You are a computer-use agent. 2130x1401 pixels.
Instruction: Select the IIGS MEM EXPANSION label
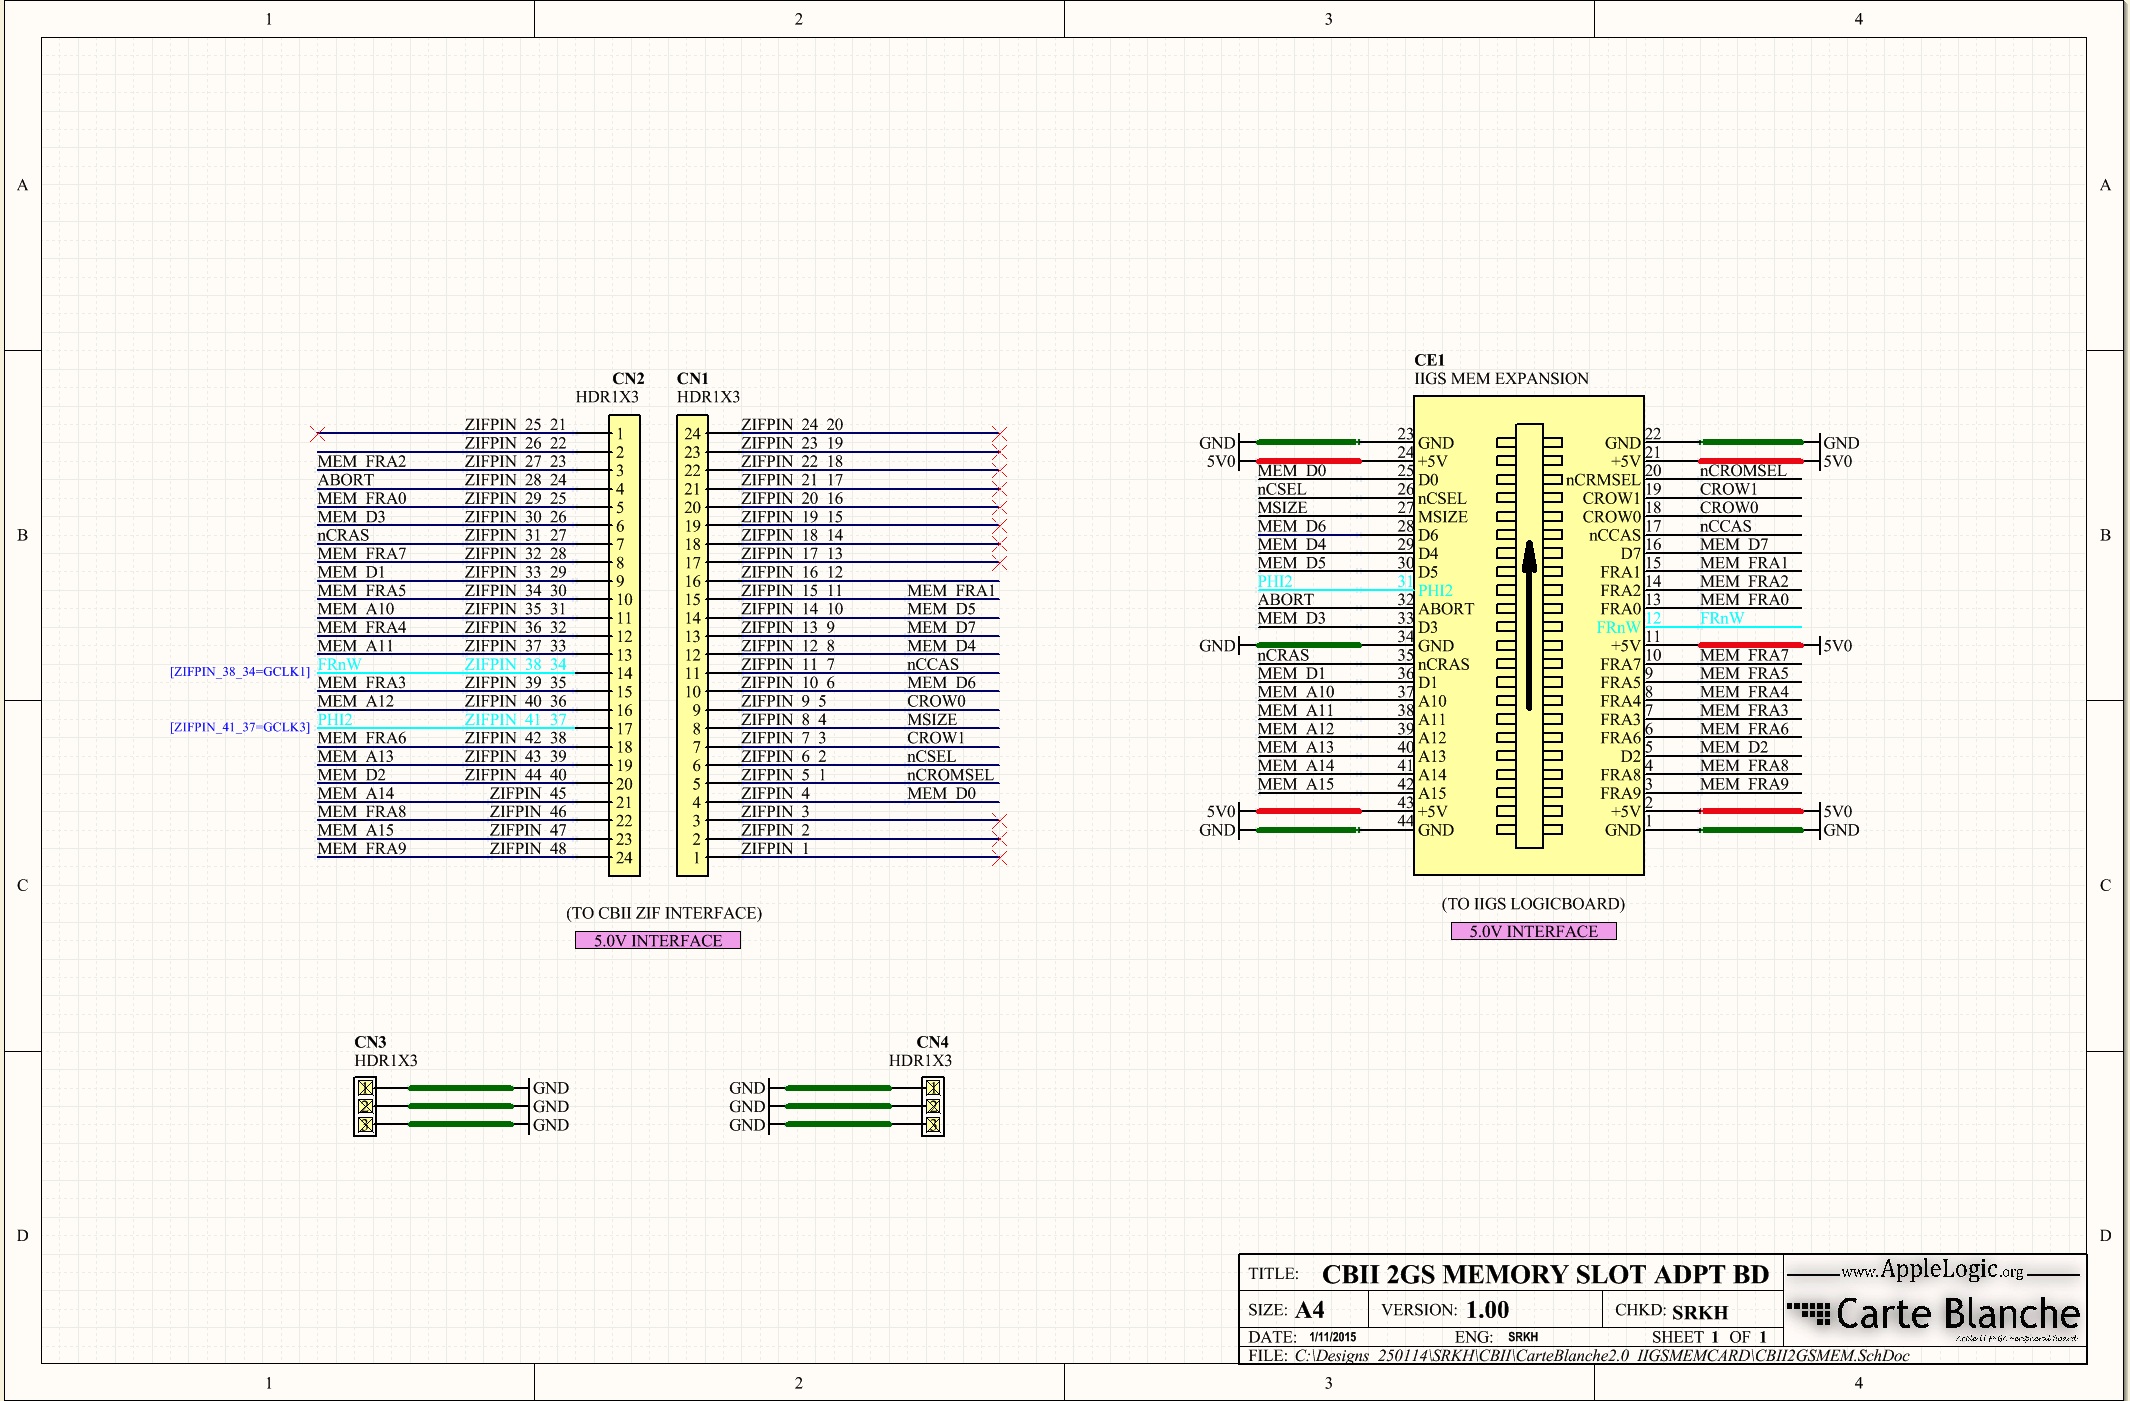pos(1501,379)
